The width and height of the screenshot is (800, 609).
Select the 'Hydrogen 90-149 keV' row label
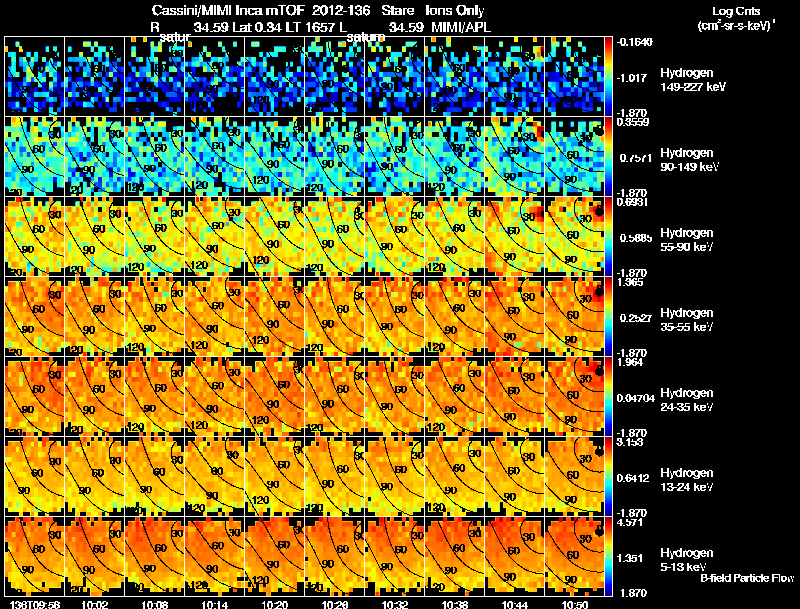689,160
